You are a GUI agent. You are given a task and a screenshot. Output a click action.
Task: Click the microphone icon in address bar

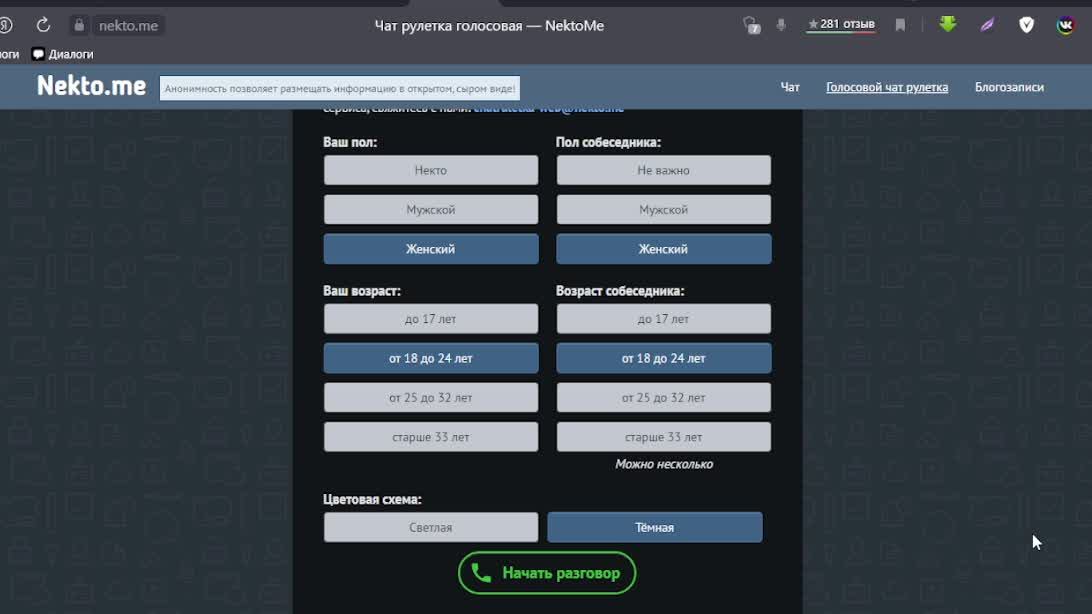click(781, 25)
